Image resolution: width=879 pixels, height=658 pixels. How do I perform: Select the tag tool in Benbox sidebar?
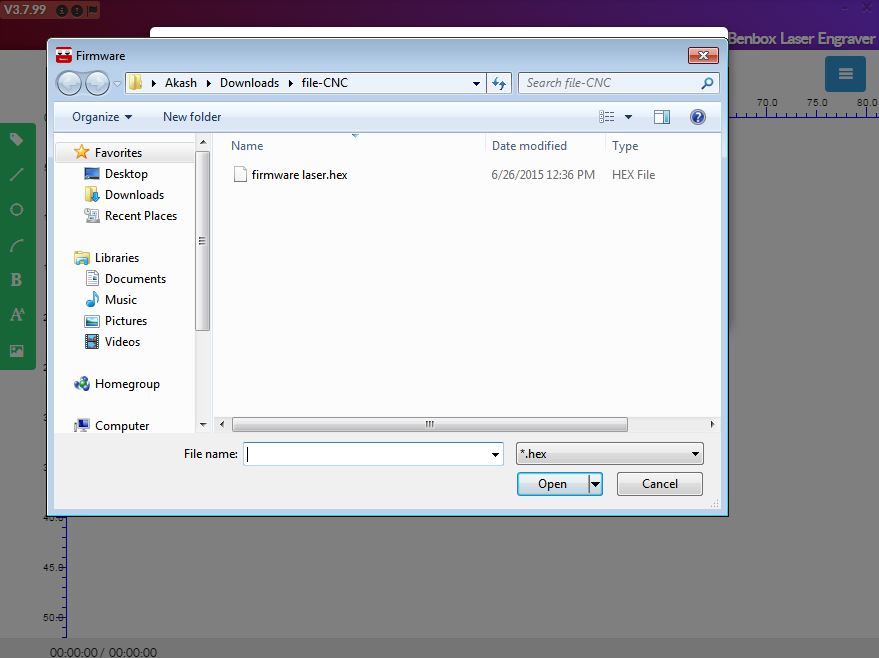click(16, 140)
